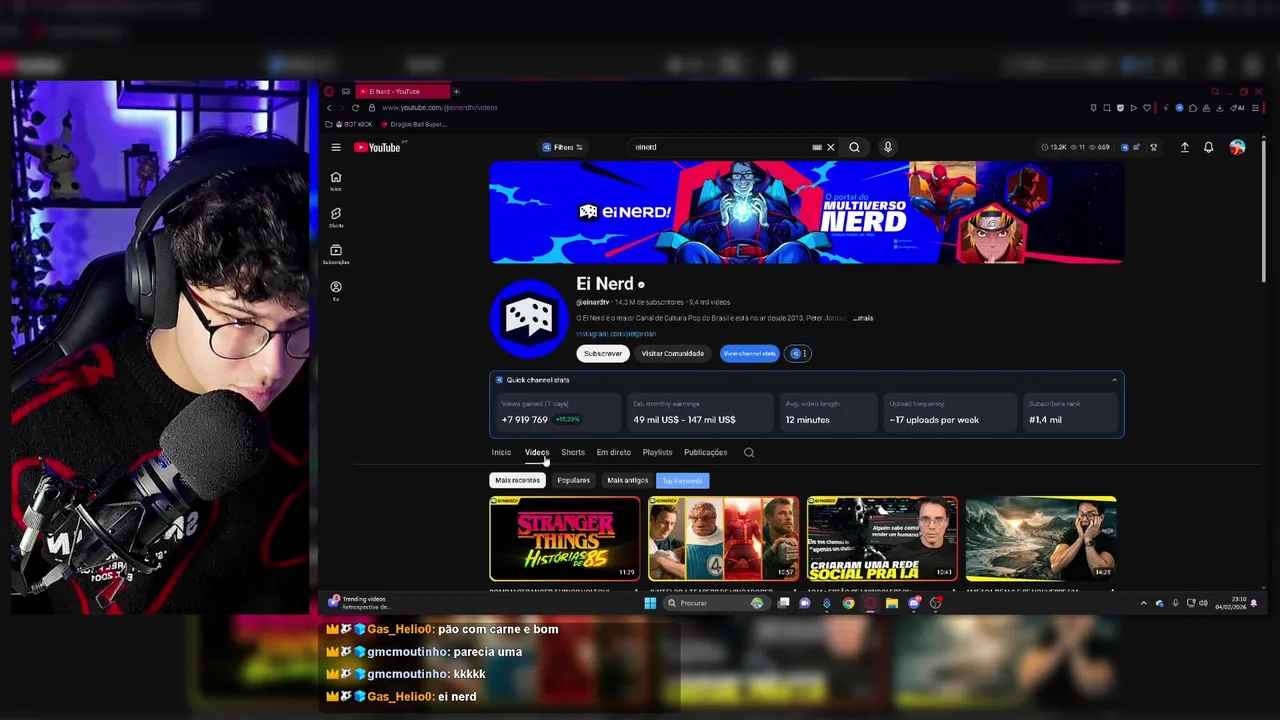Click the Ei Nerd channel avatar
Image resolution: width=1280 pixels, height=720 pixels.
(x=529, y=318)
